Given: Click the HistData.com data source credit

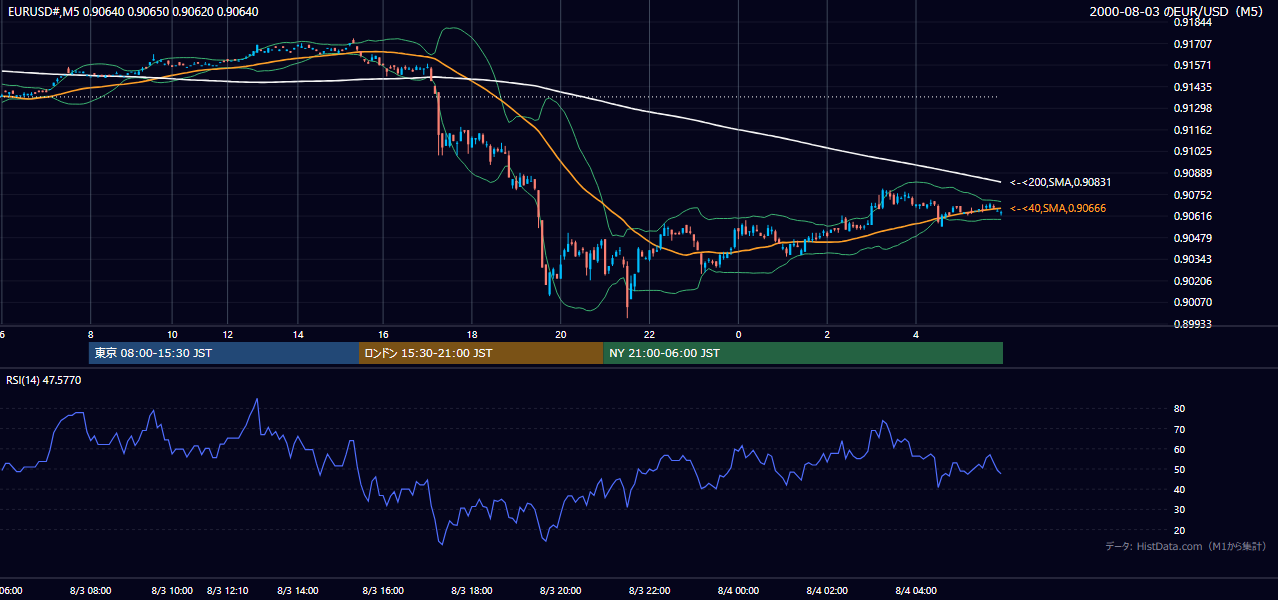Looking at the screenshot, I should coord(1186,546).
